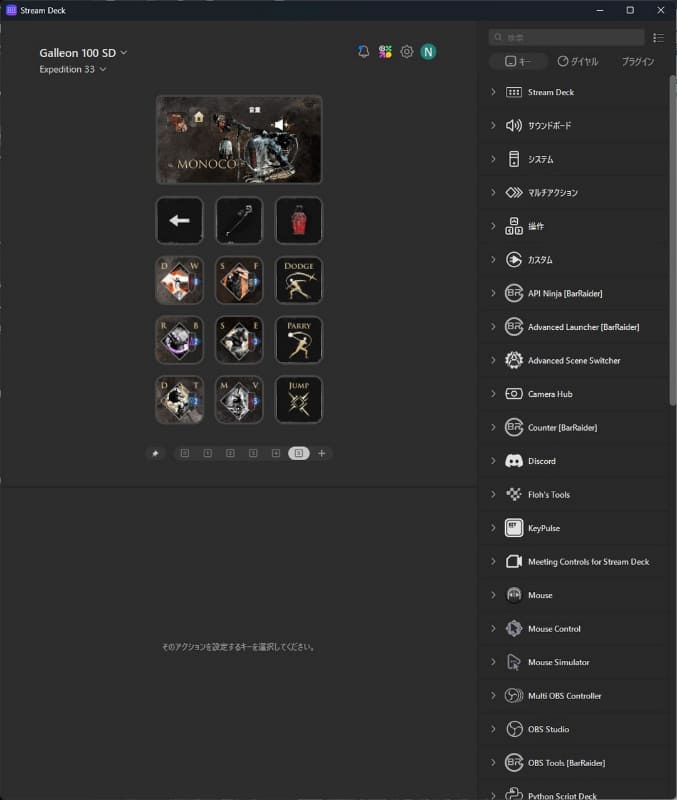Click the Advanced Launcher [BarRaider] label

click(583, 327)
